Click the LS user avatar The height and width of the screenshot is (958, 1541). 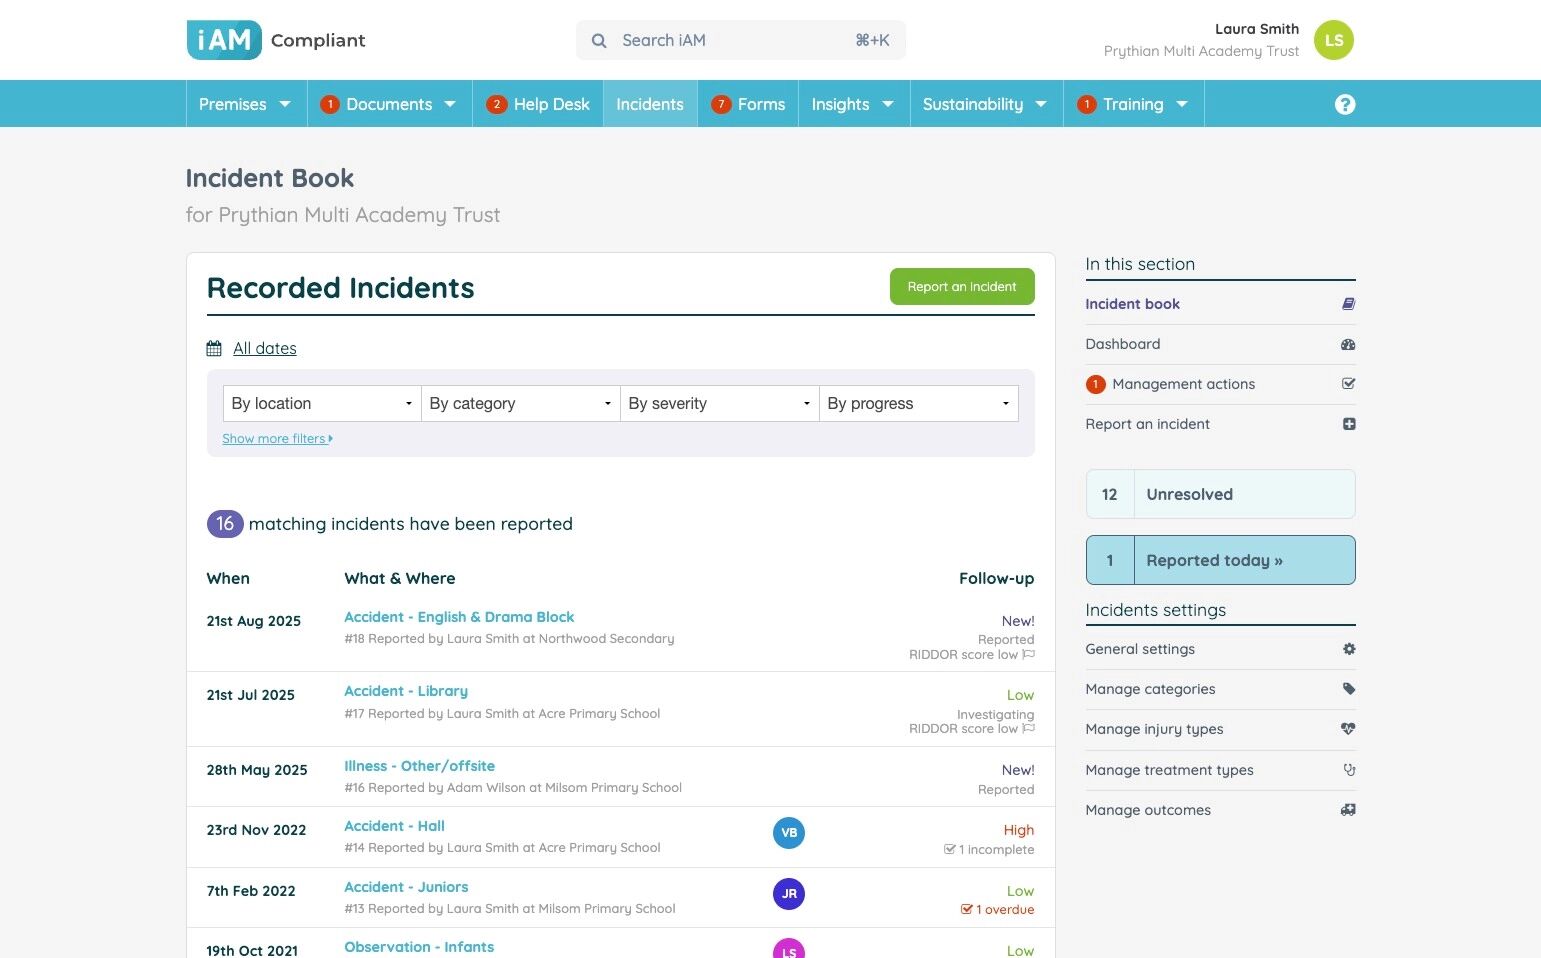1334,40
